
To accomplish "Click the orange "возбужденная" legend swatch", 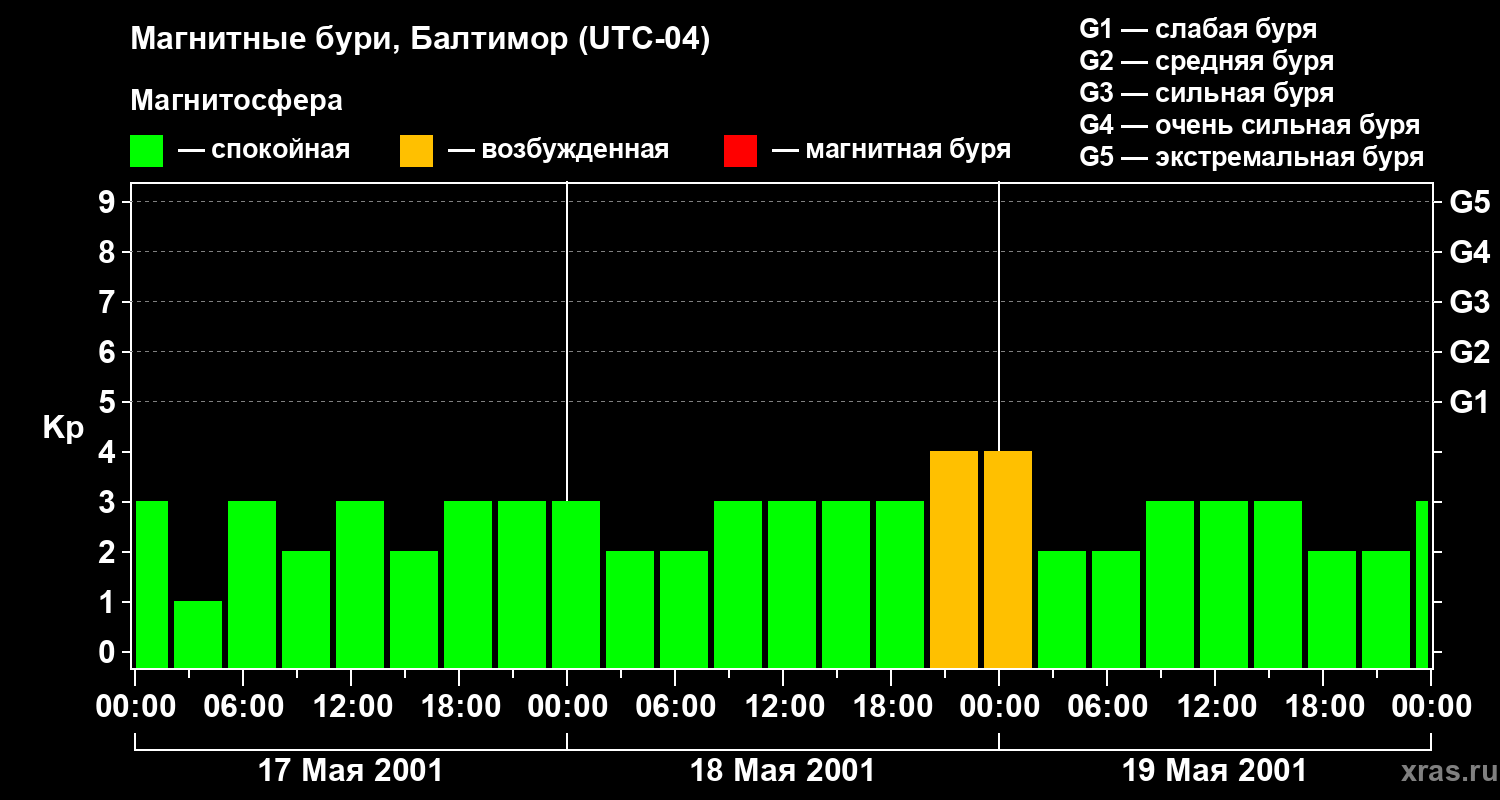I will pos(416,151).
